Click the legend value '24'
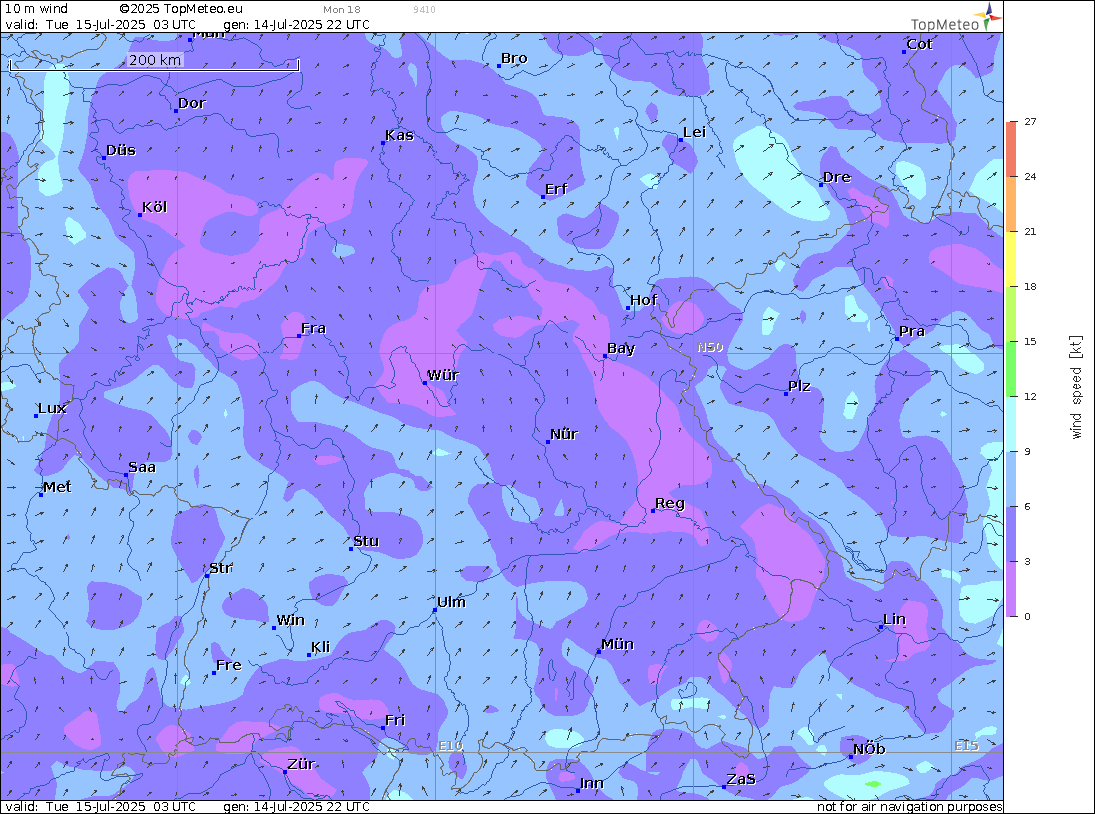Image resolution: width=1095 pixels, height=814 pixels. 1030,177
